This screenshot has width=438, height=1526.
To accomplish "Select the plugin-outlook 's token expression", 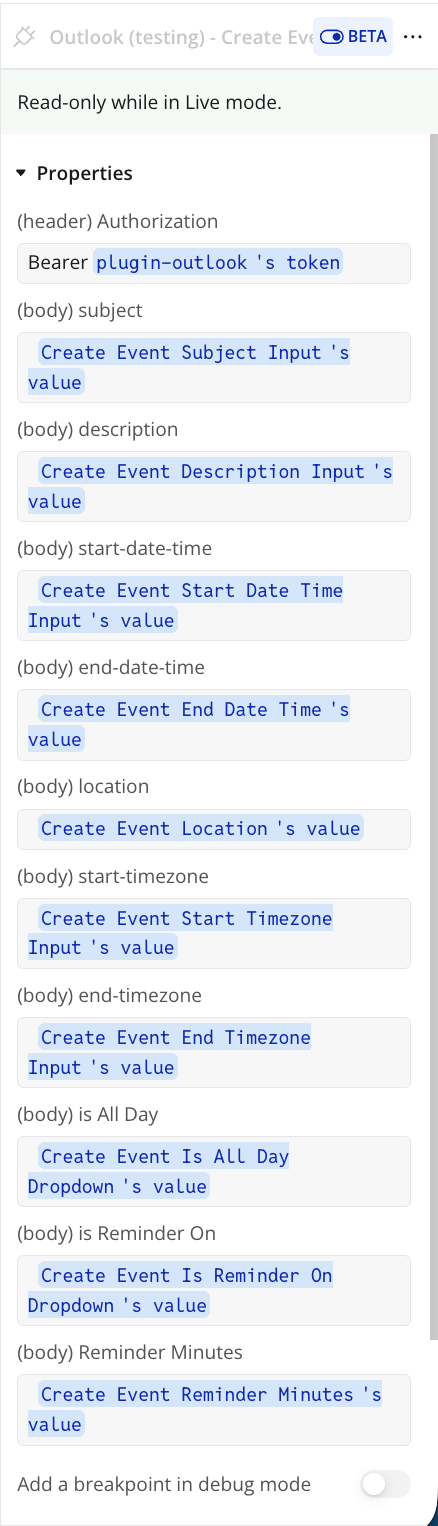I will point(218,263).
